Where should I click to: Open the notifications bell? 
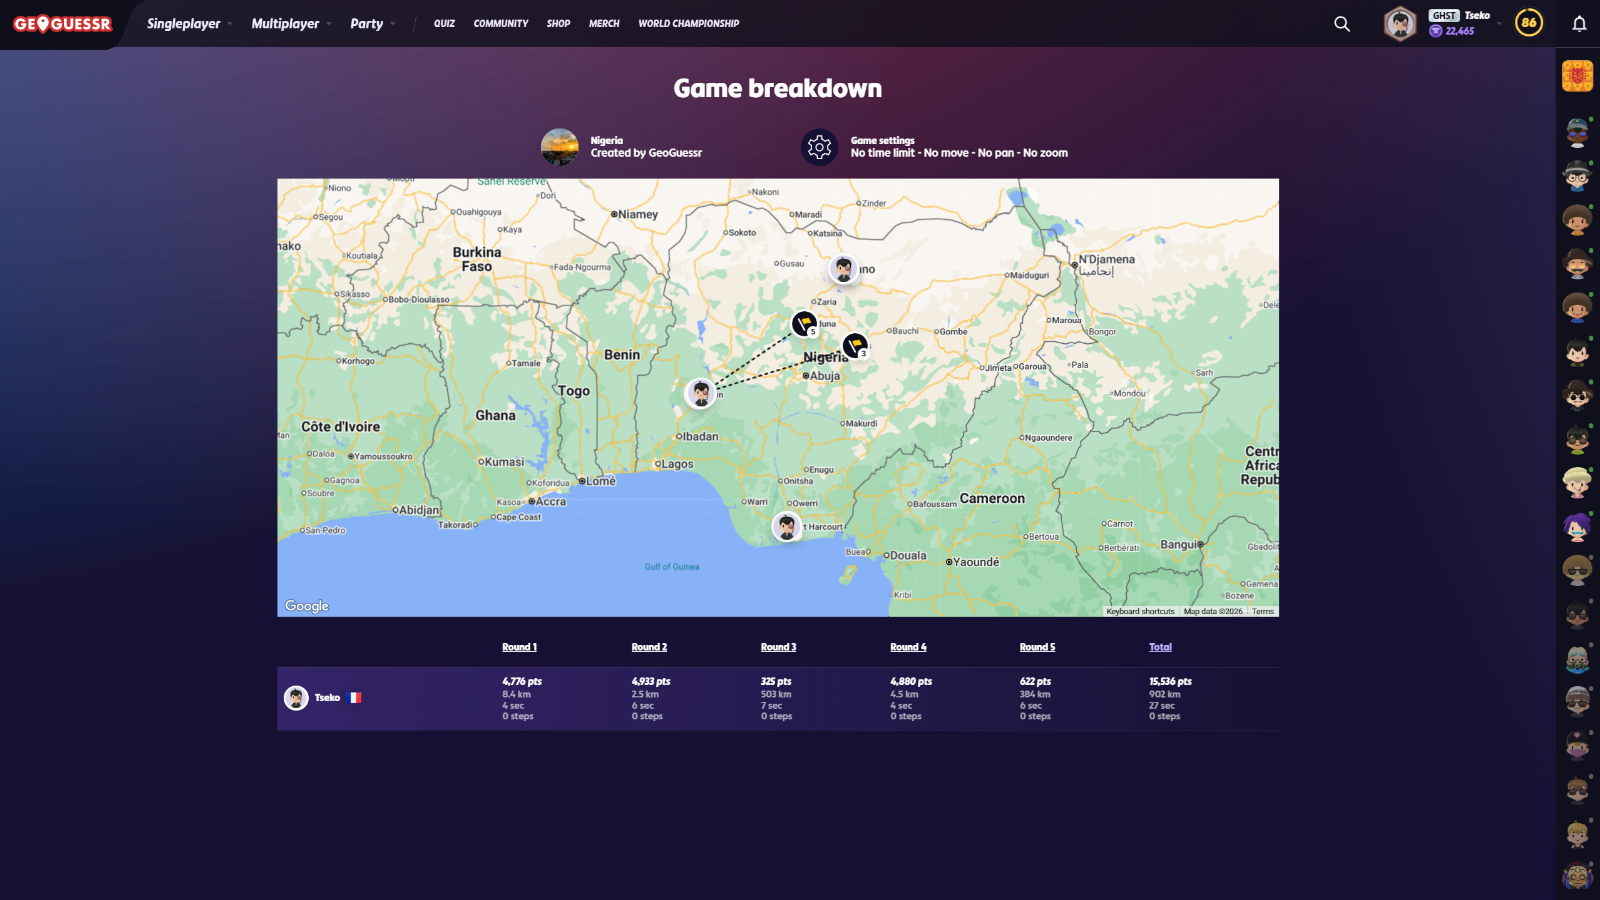[1579, 24]
